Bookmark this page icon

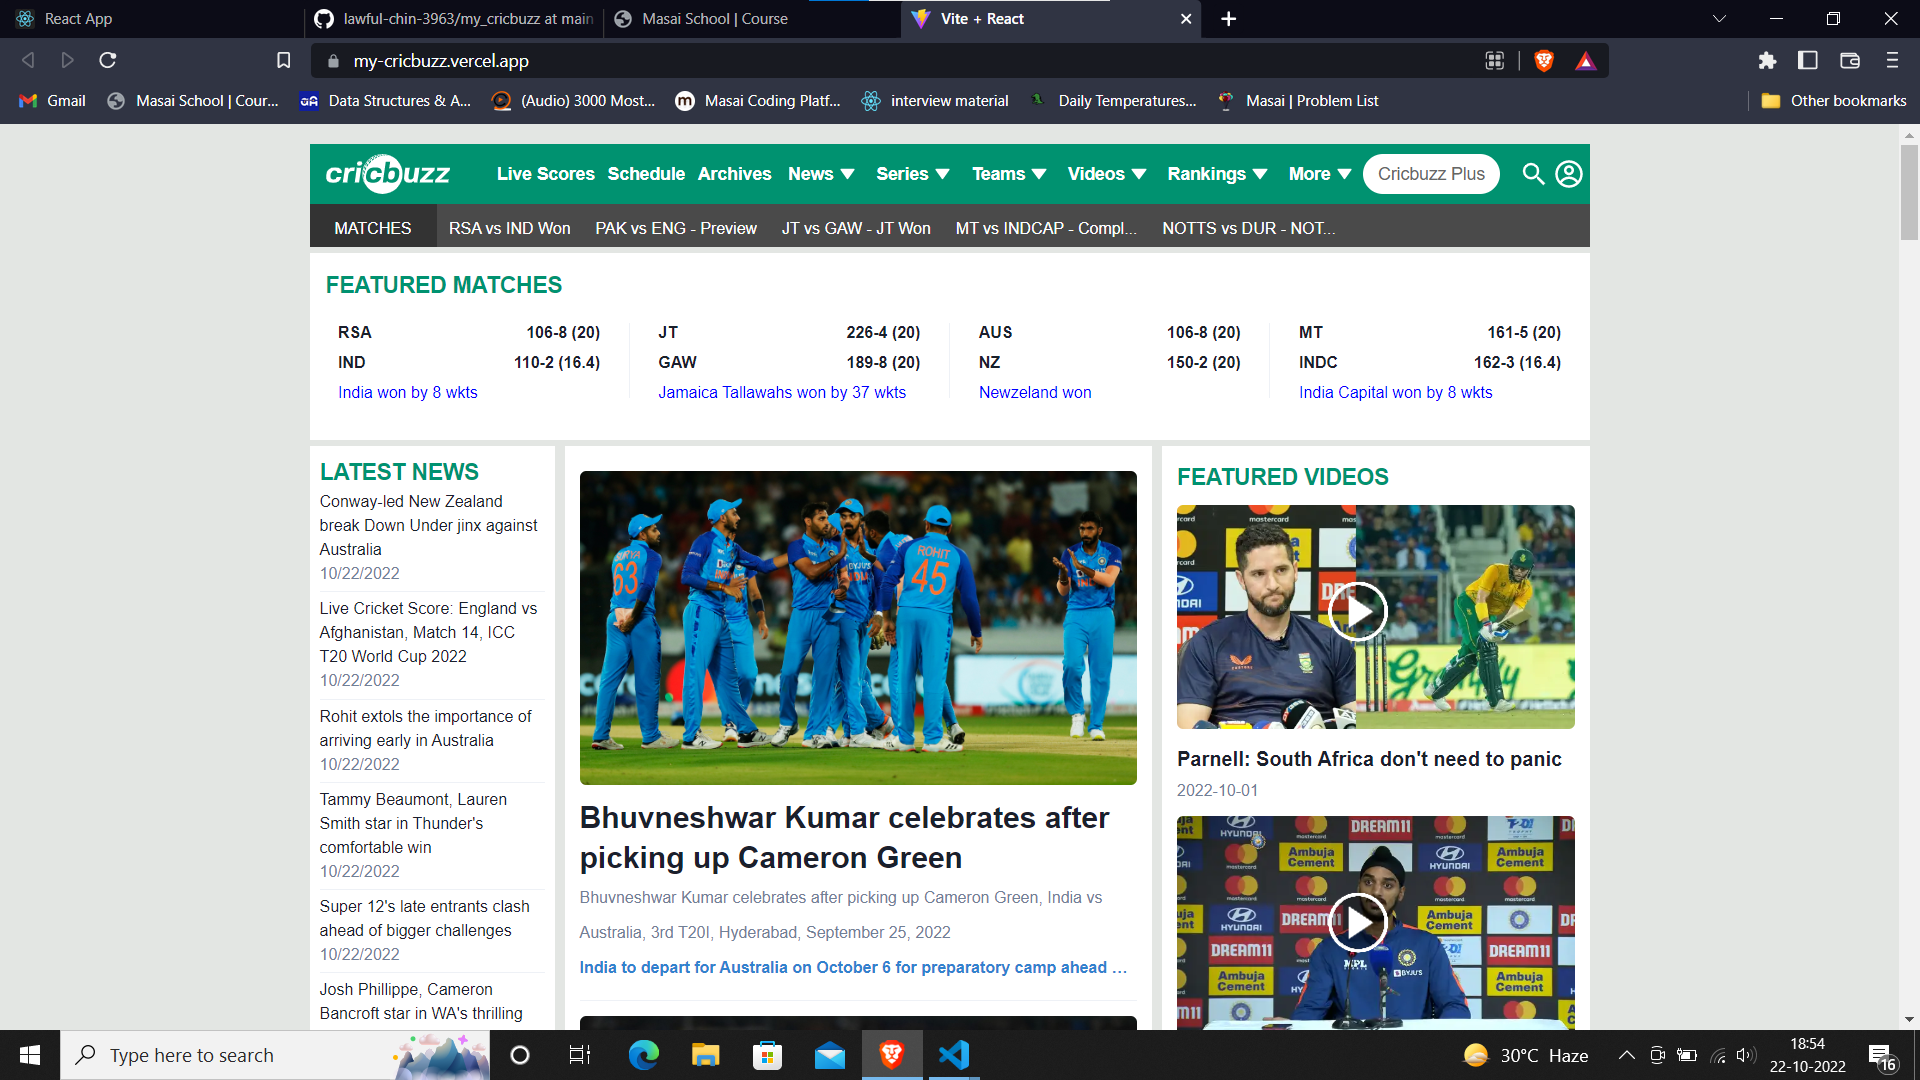pyautogui.click(x=283, y=61)
